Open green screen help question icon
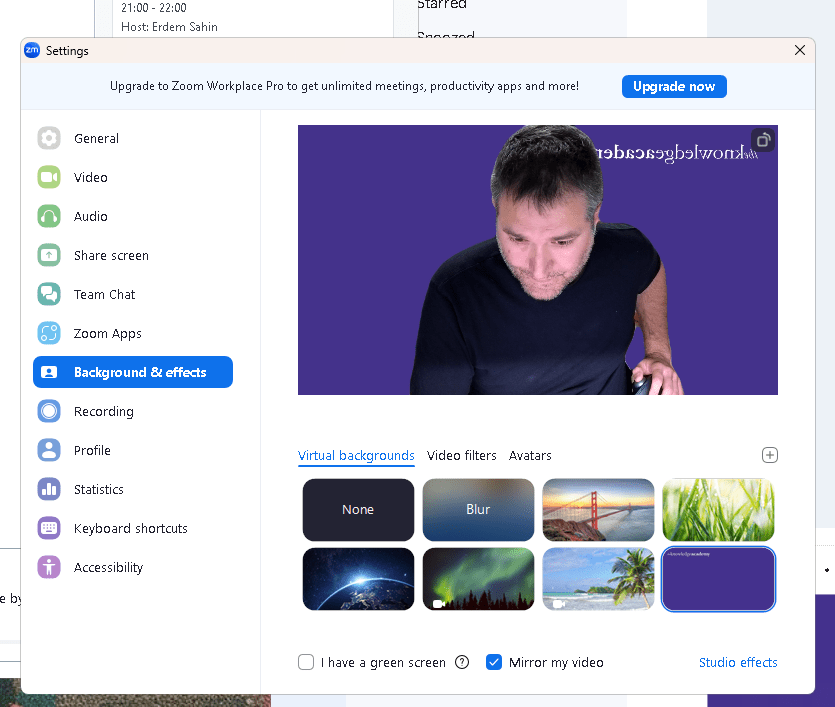835x707 pixels. [x=462, y=662]
